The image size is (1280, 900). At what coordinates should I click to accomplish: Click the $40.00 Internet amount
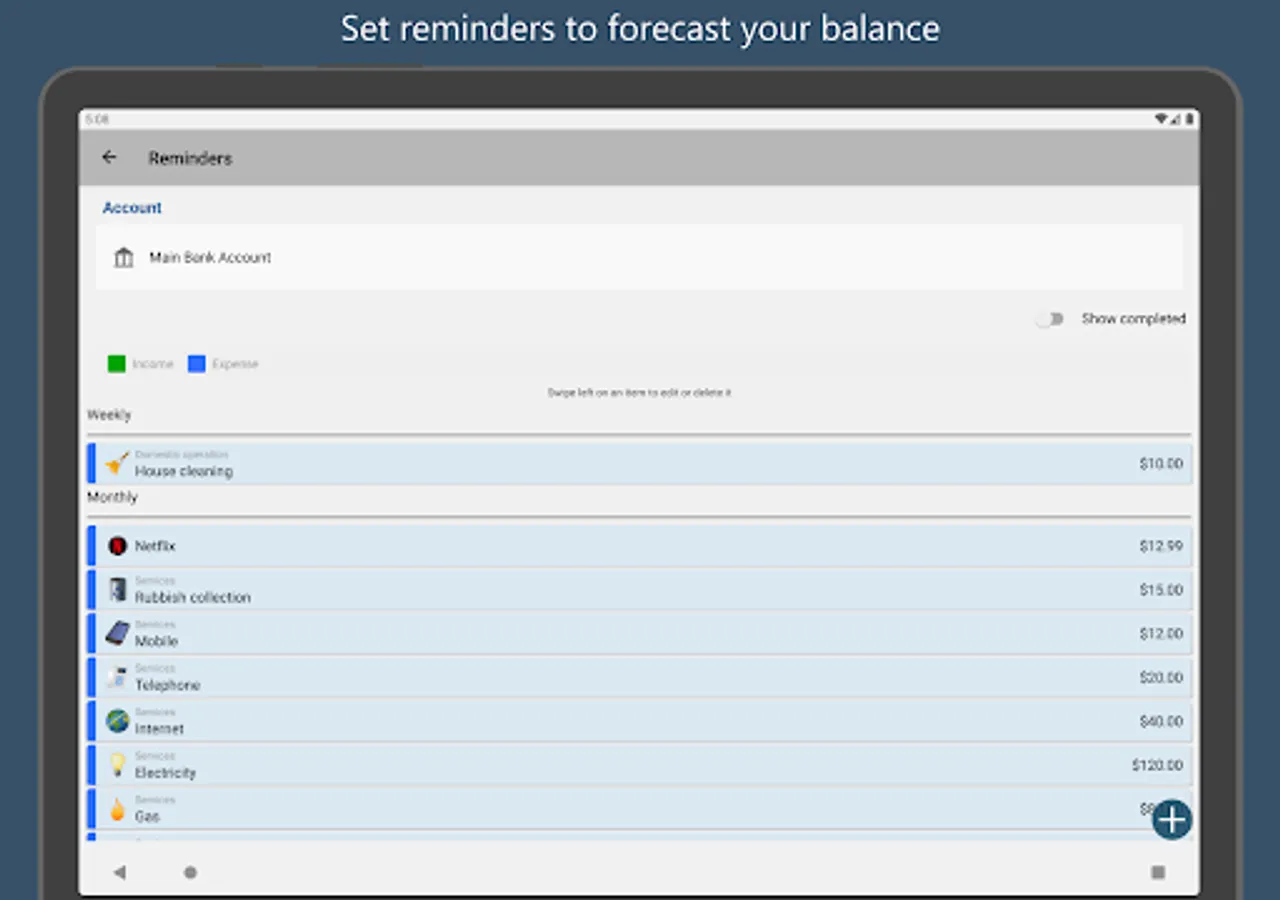(1161, 722)
